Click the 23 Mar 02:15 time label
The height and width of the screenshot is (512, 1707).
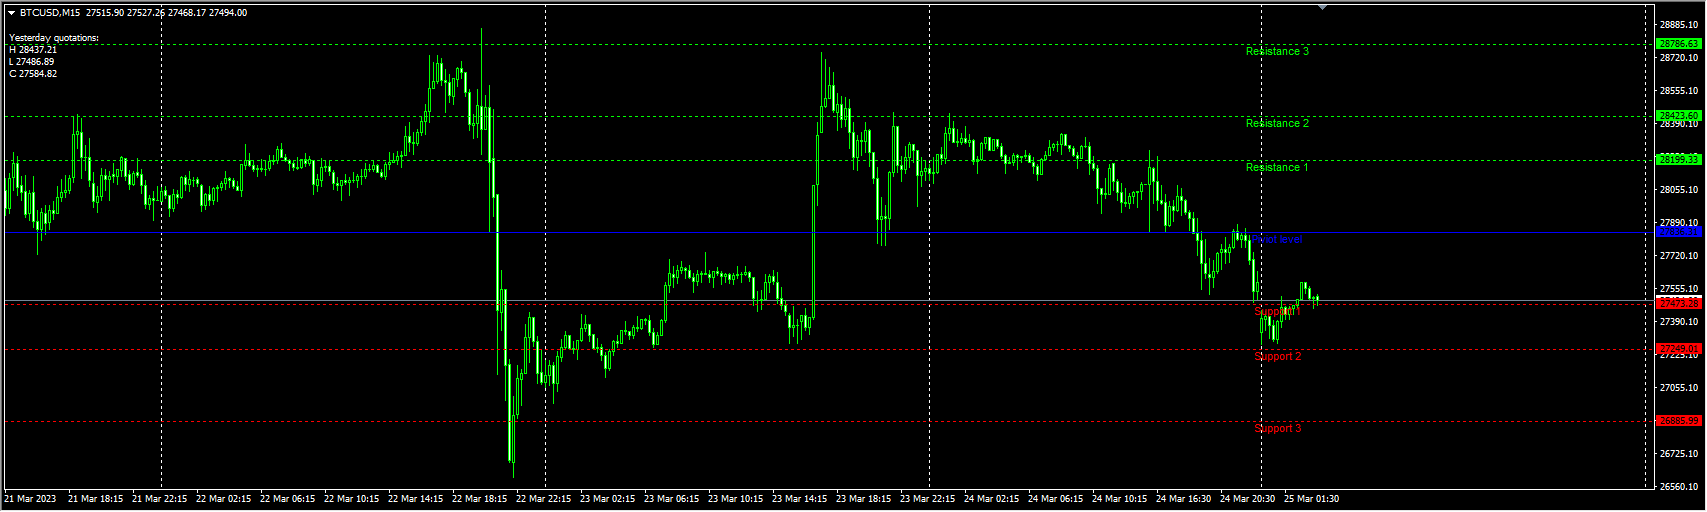pos(608,499)
